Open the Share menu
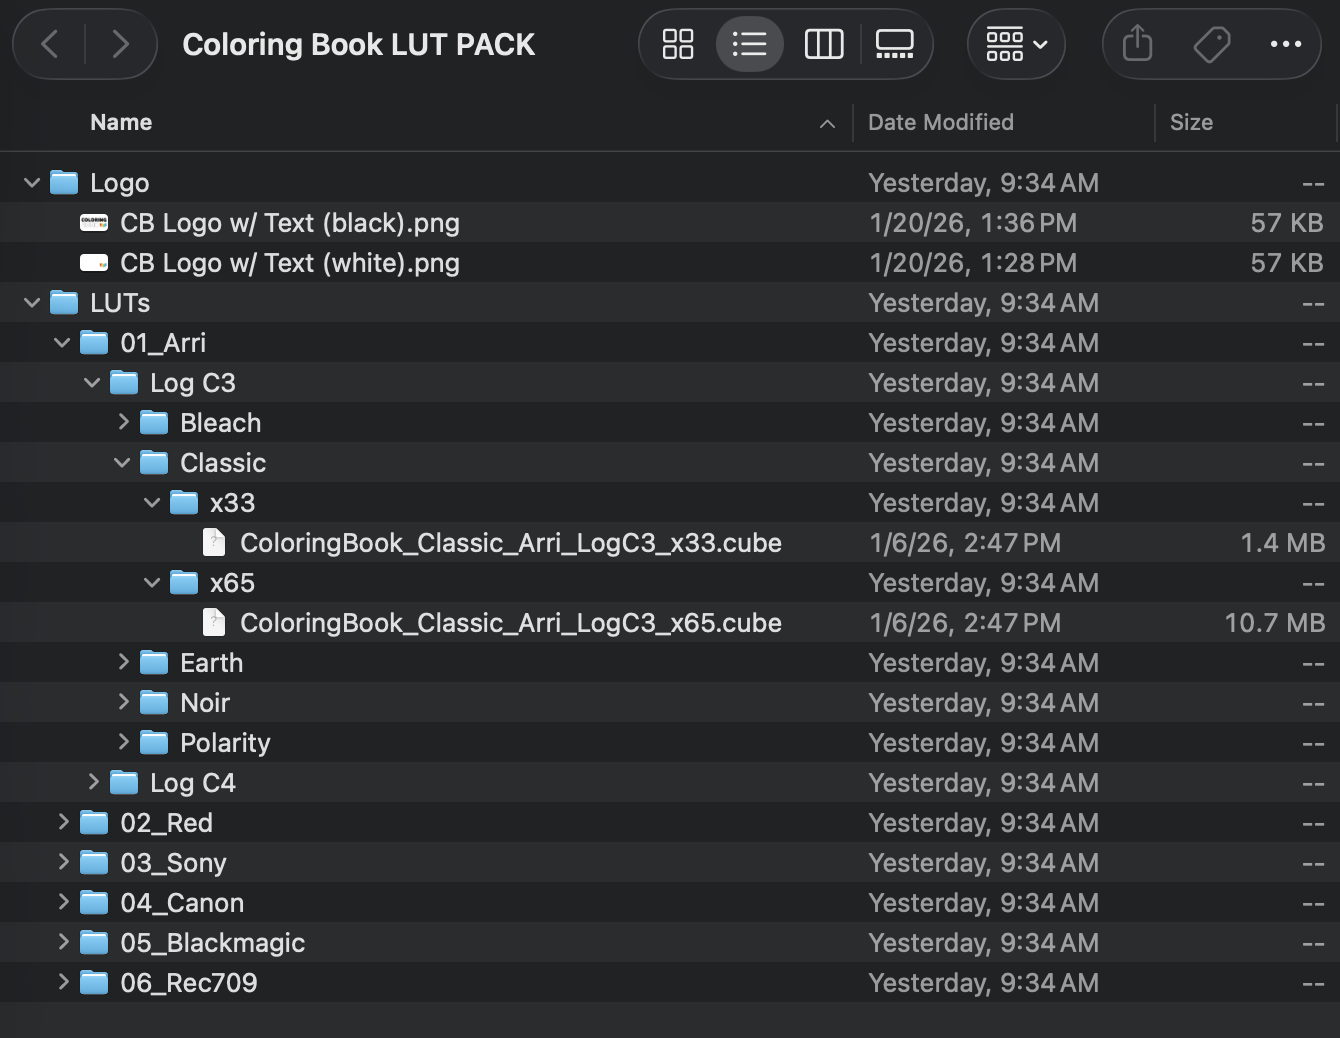The height and width of the screenshot is (1038, 1340). pyautogui.click(x=1136, y=44)
